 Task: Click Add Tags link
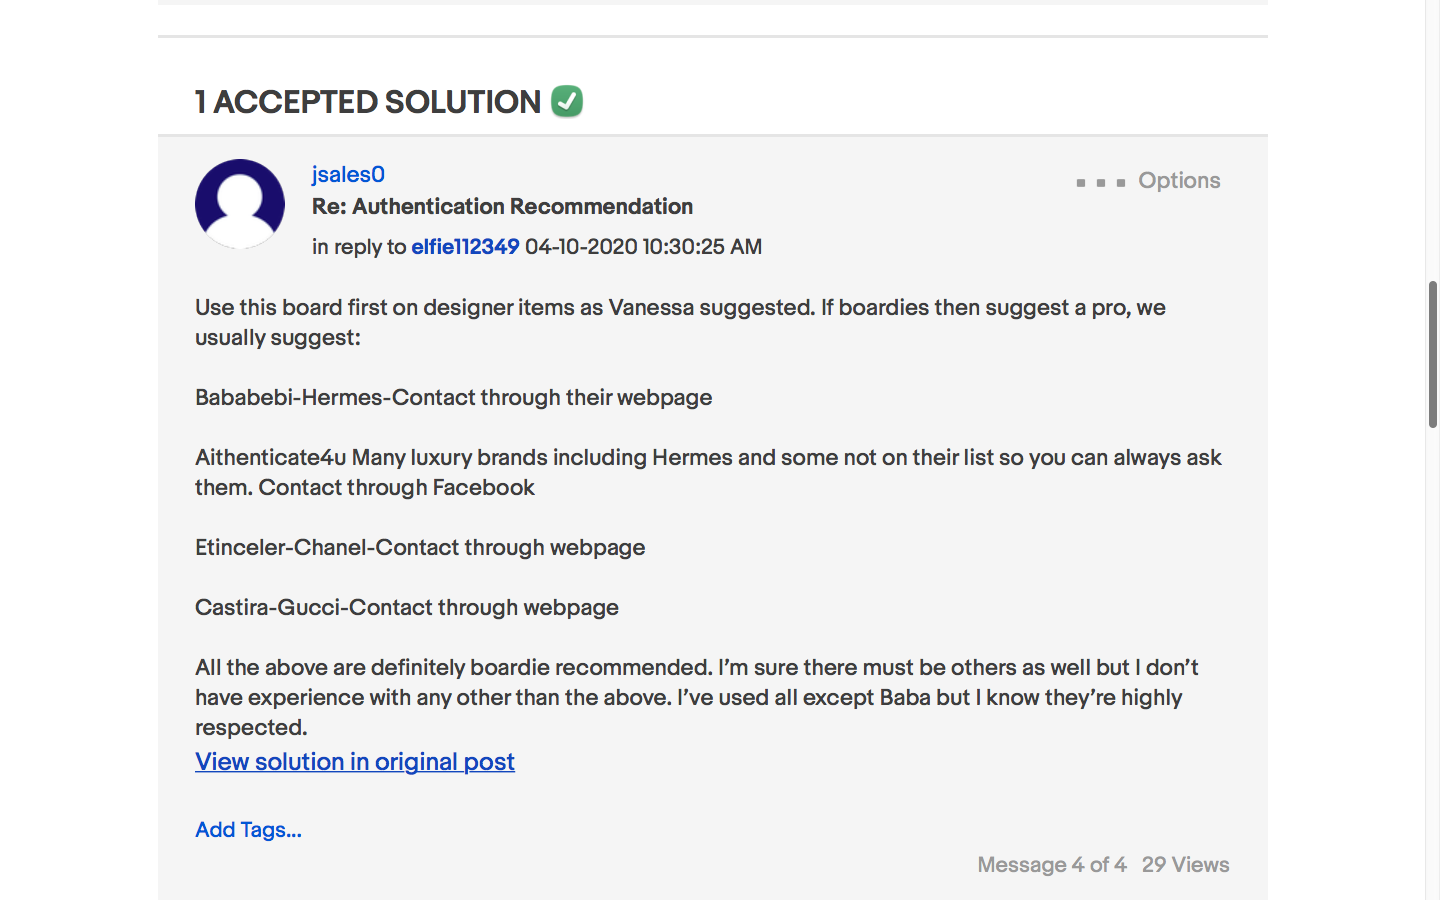coord(248,830)
